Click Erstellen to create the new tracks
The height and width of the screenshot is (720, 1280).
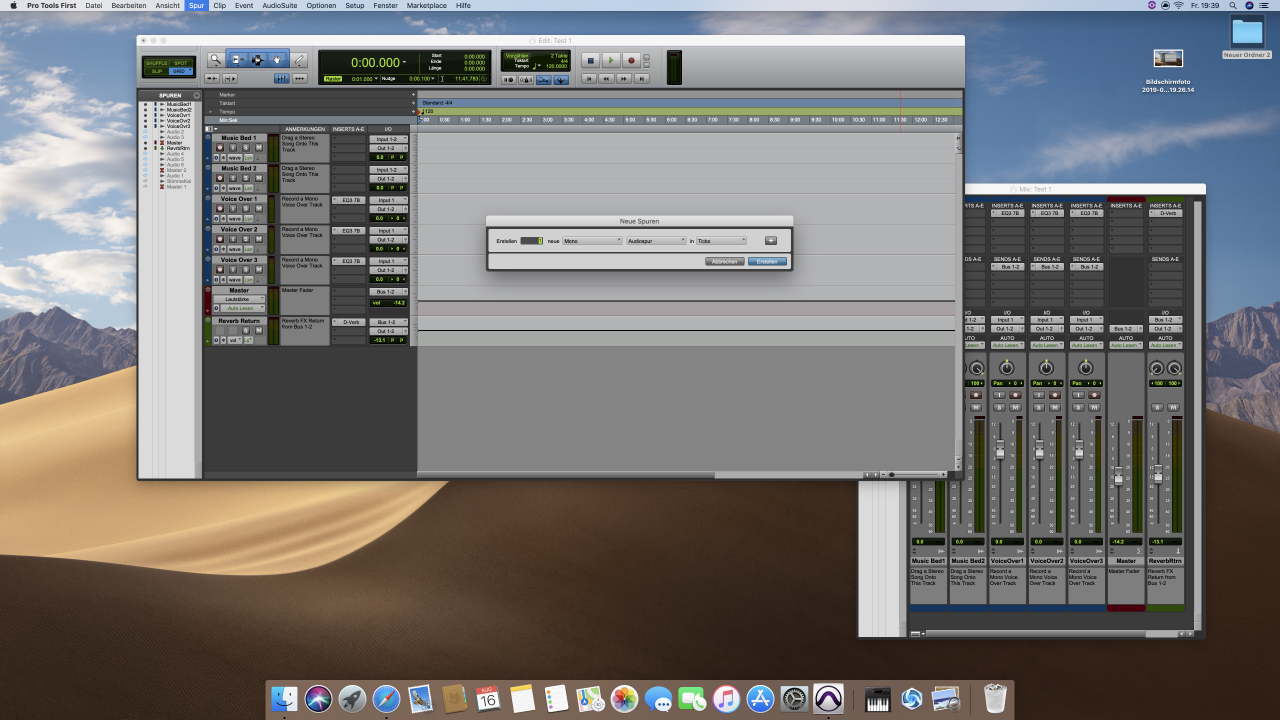(767, 261)
